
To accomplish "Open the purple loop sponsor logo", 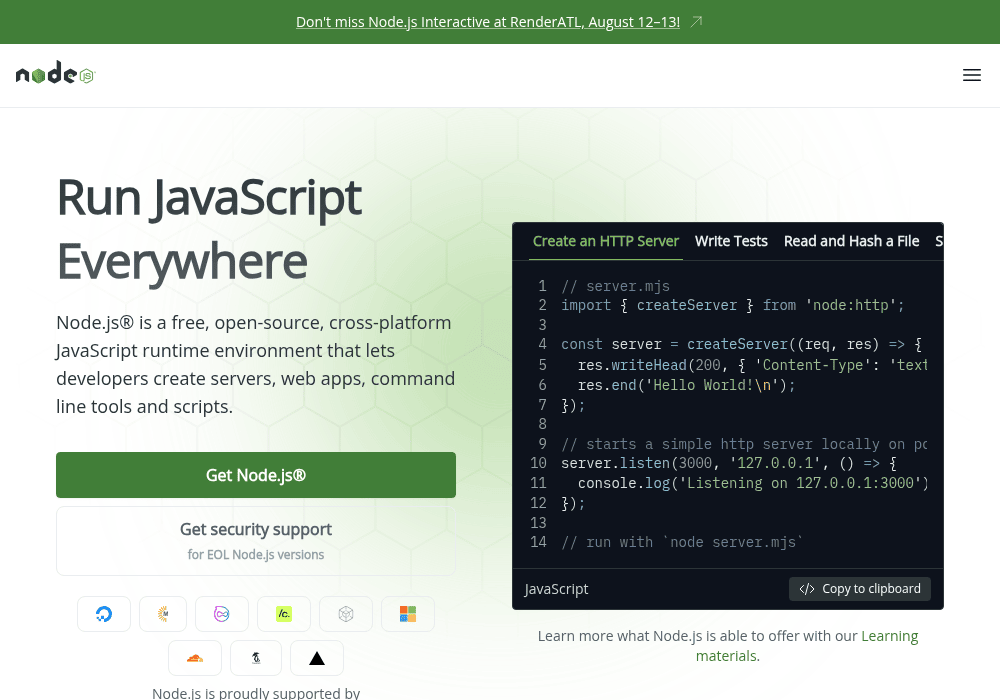I will 221,614.
